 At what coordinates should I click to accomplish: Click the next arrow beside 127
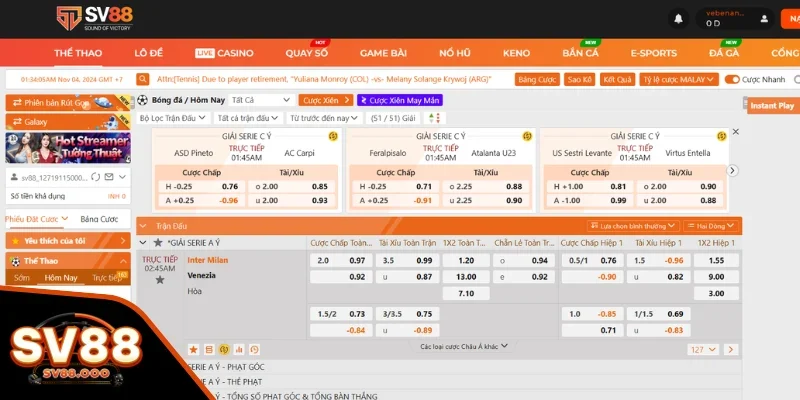(x=731, y=349)
